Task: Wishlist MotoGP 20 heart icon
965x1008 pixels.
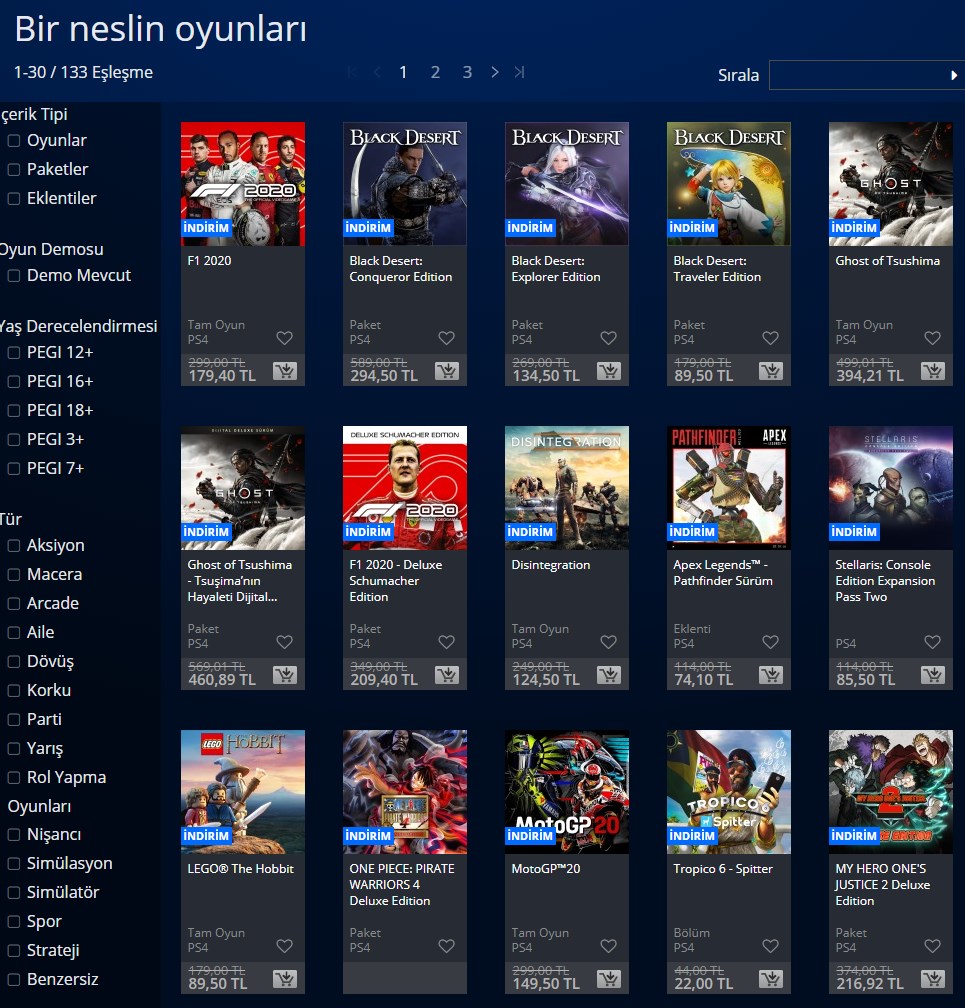Action: coord(609,946)
